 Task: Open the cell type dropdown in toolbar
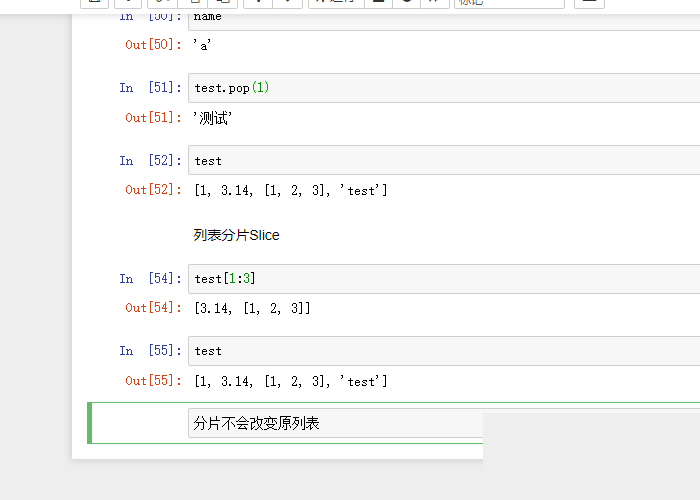(x=508, y=3)
